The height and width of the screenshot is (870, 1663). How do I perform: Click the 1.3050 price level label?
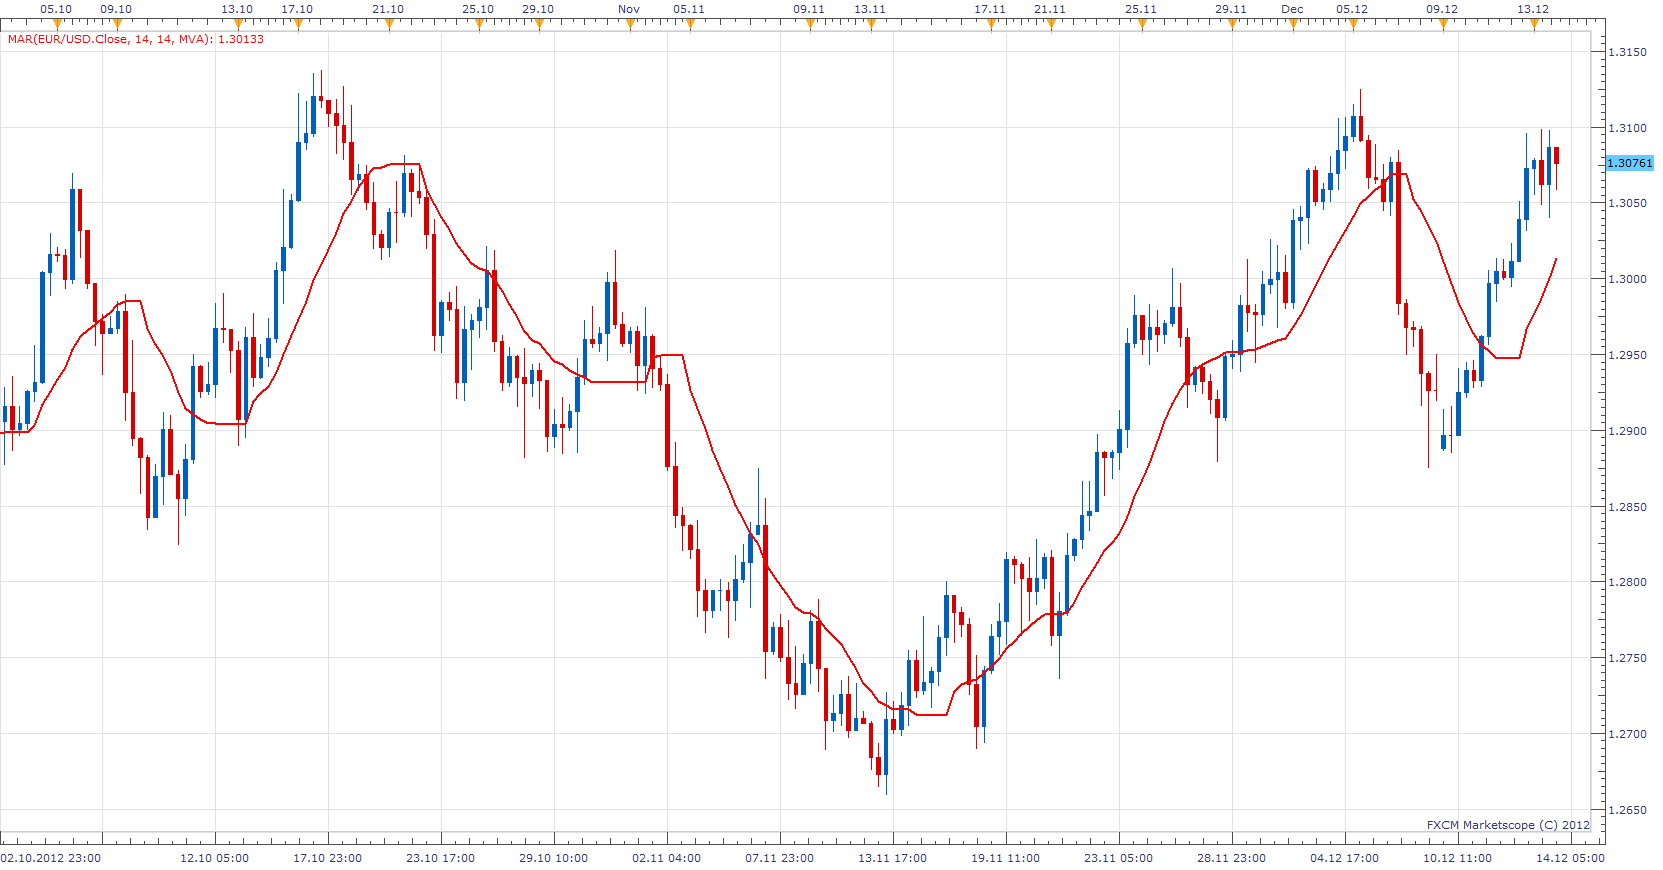1627,203
